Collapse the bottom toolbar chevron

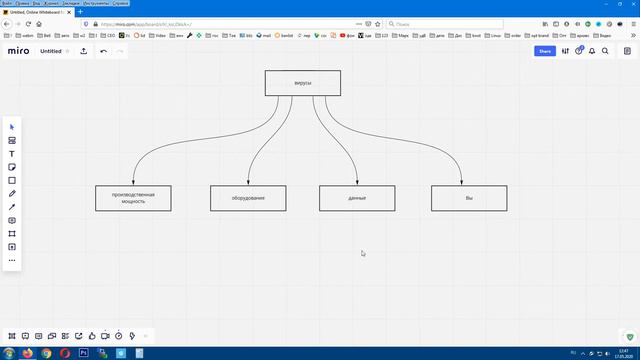(146, 336)
